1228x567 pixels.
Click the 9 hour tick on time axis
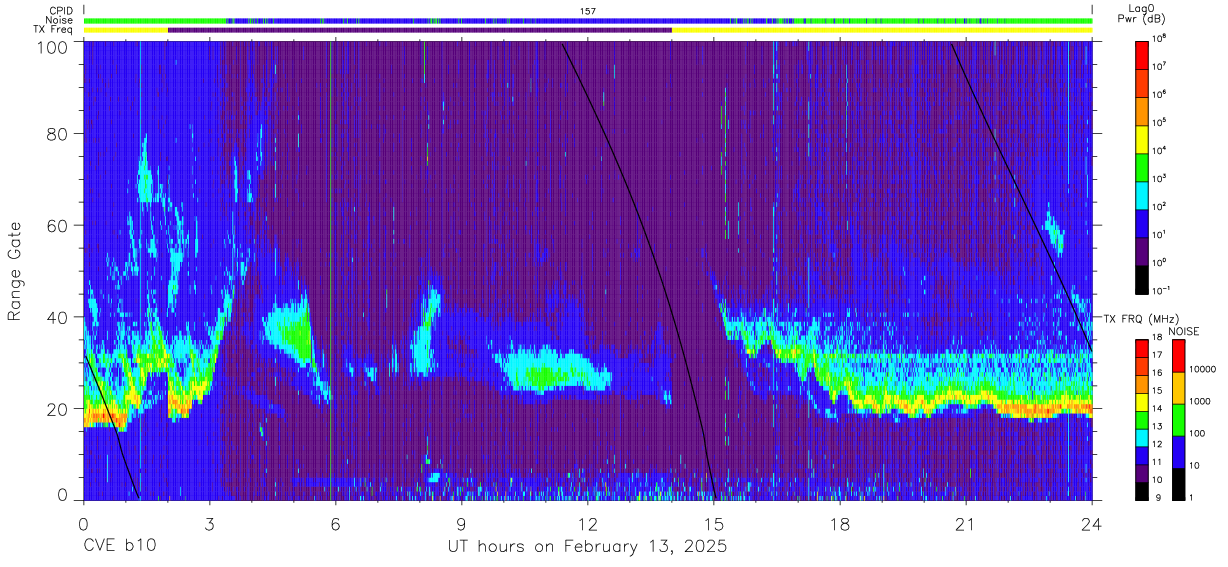(462, 523)
